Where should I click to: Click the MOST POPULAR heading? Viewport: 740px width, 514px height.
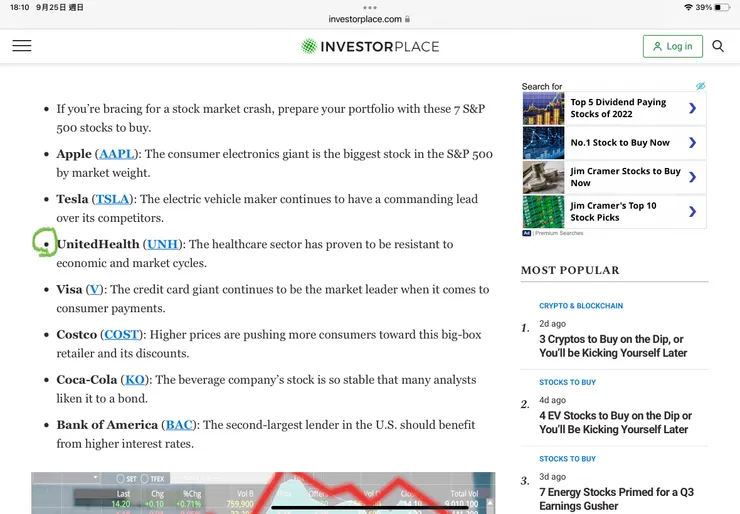click(570, 270)
